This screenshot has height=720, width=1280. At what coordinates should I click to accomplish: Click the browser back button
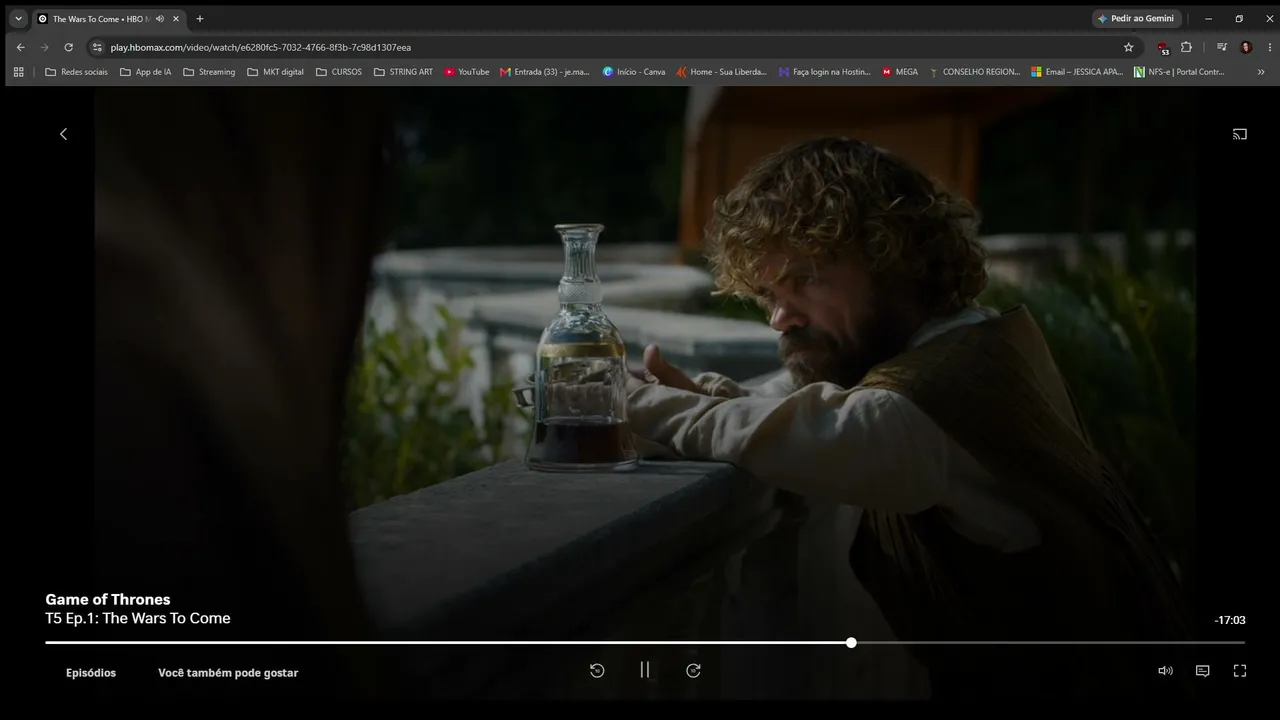[20, 47]
